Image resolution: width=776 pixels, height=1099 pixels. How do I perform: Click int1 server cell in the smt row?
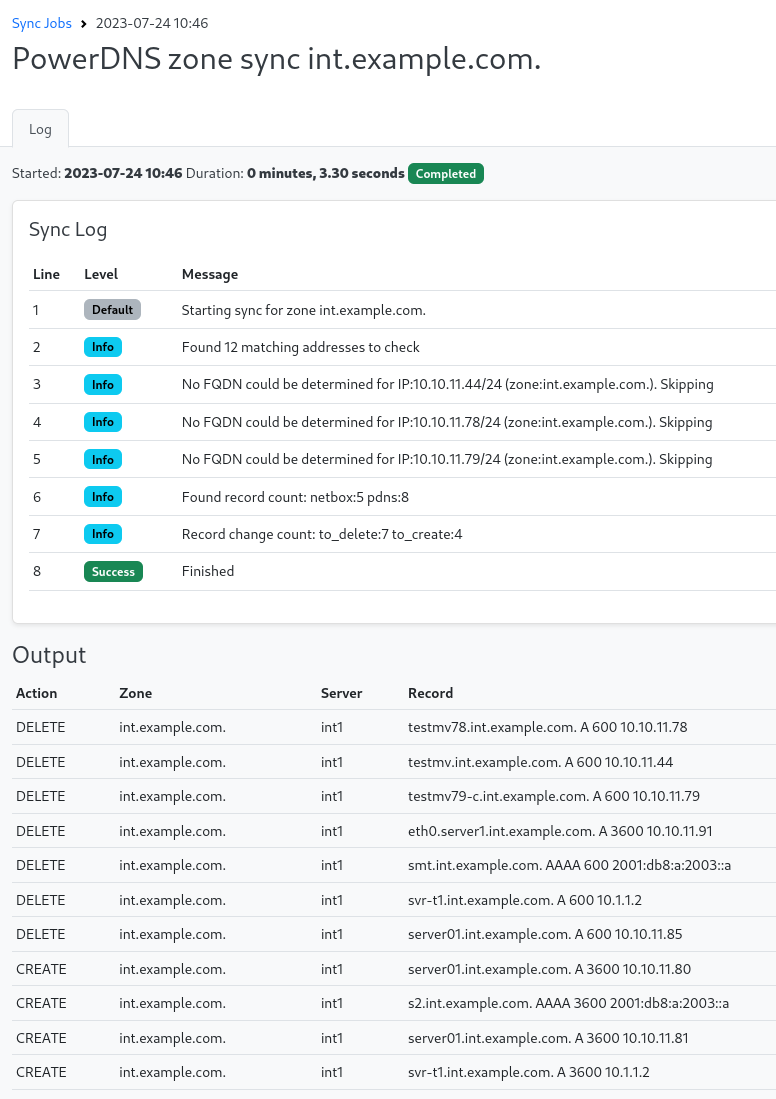tap(332, 866)
